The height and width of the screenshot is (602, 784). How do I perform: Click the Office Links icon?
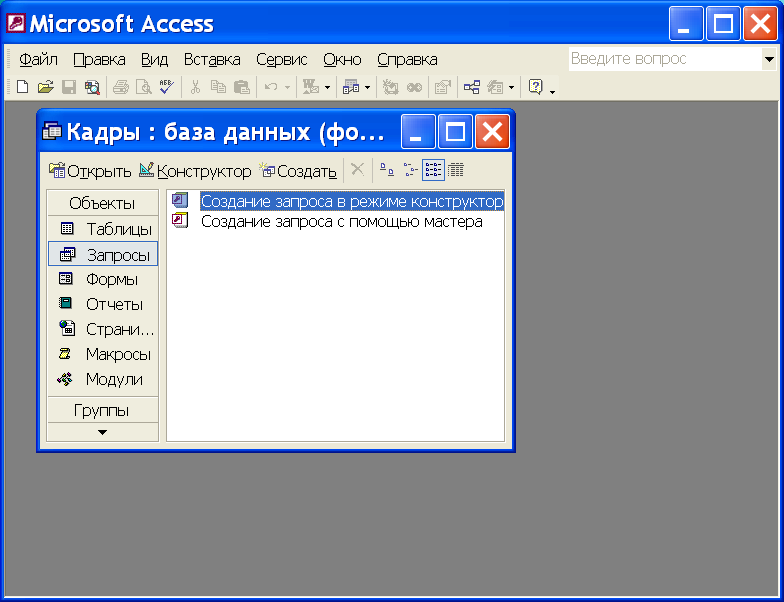(x=311, y=88)
